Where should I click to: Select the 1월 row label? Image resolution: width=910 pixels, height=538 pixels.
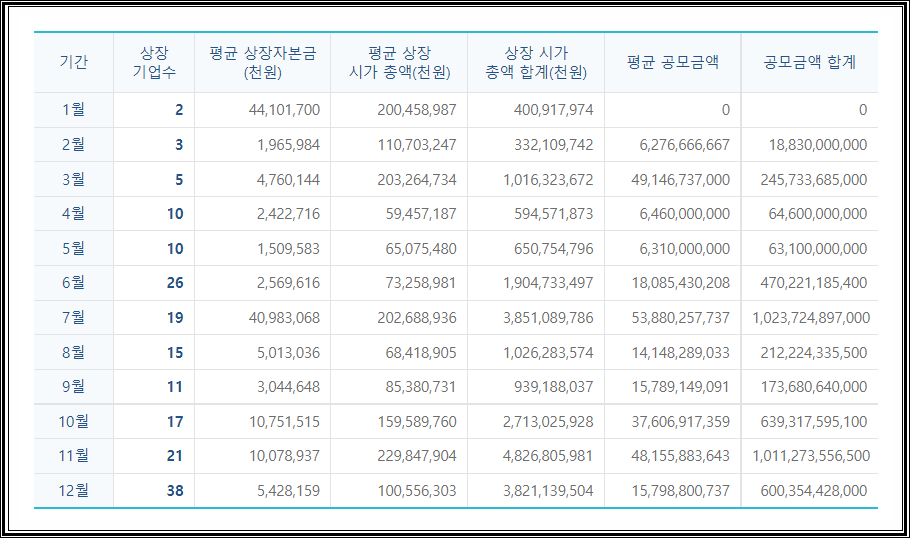coord(74,110)
